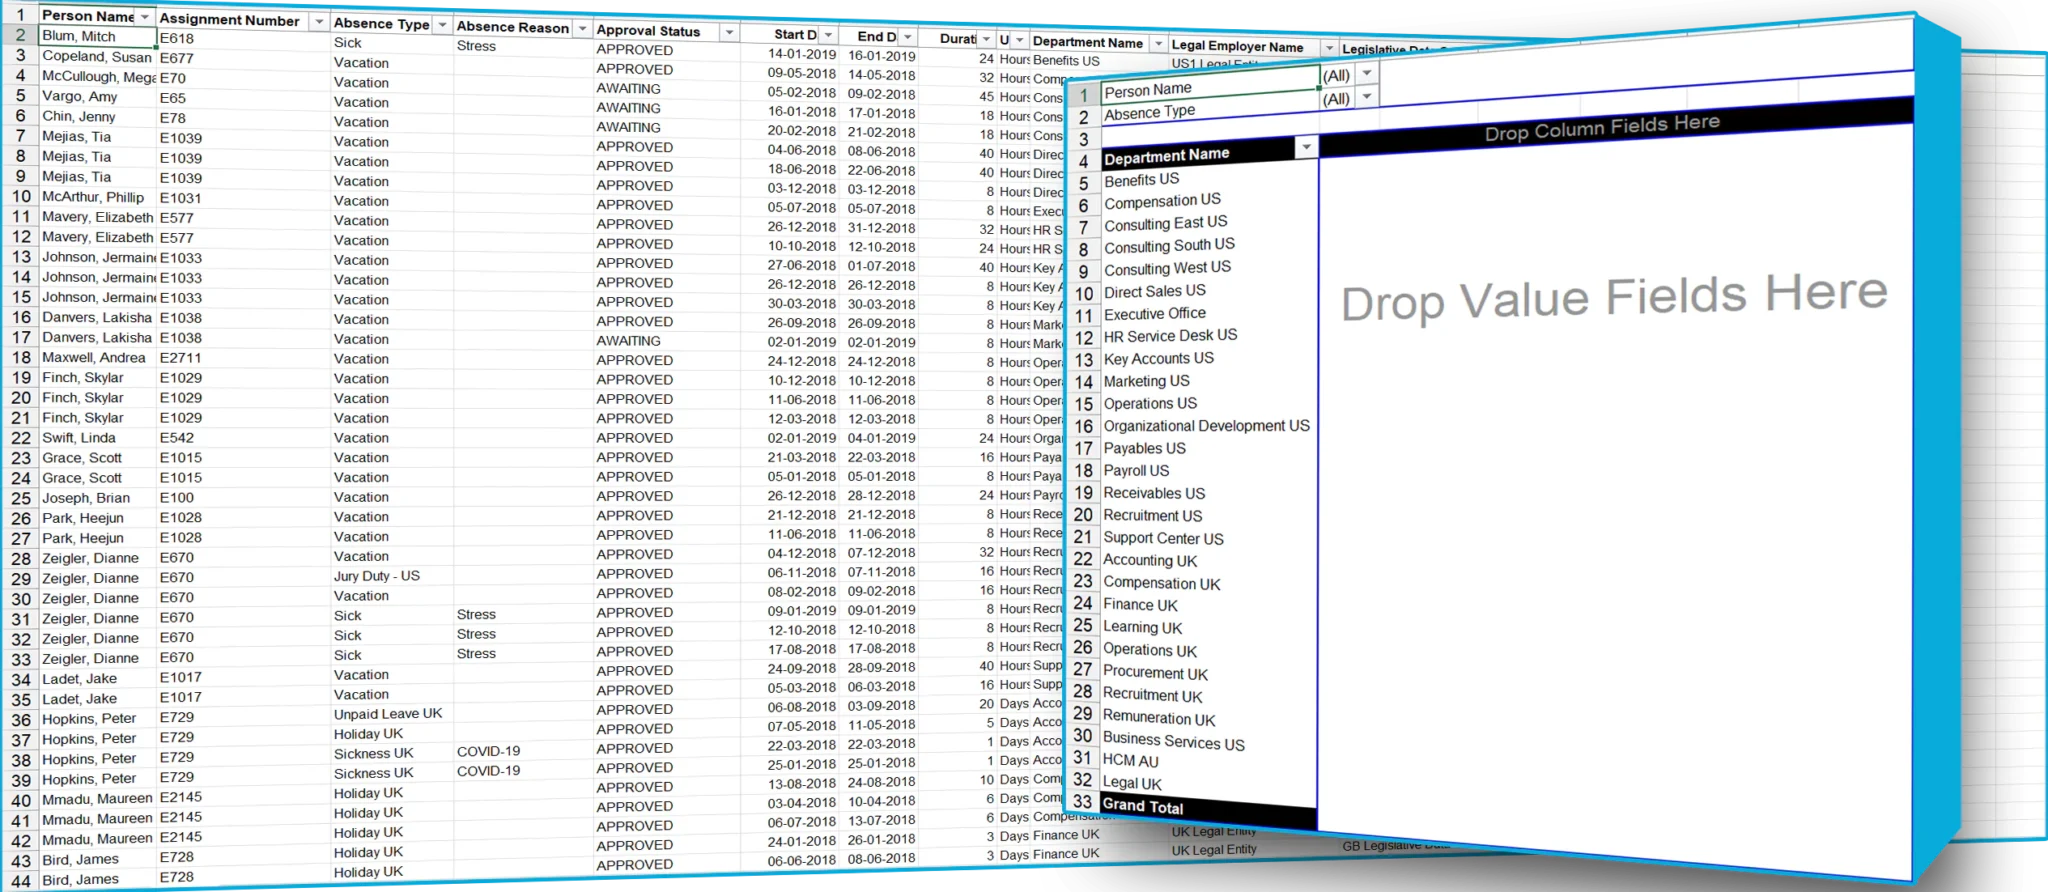
Task: Click the Start Date column filter arrow
Action: pyautogui.click(x=827, y=36)
